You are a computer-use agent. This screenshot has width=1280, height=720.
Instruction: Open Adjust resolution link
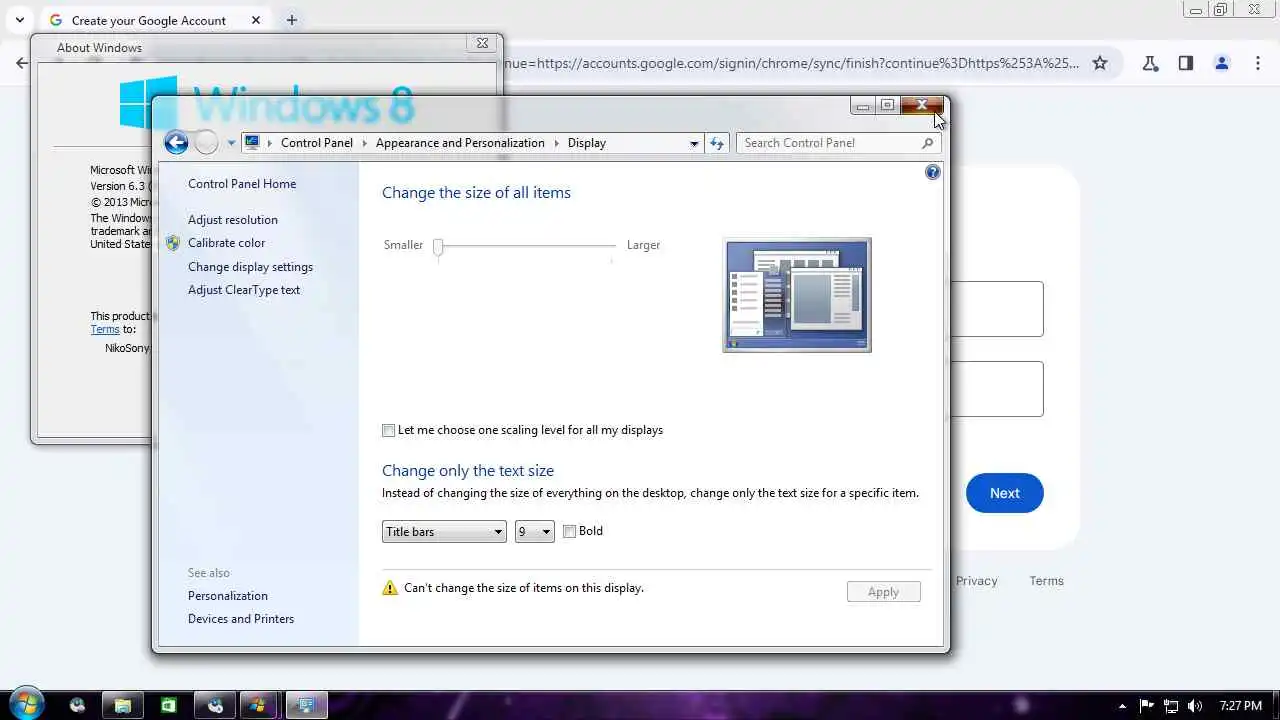pyautogui.click(x=233, y=220)
